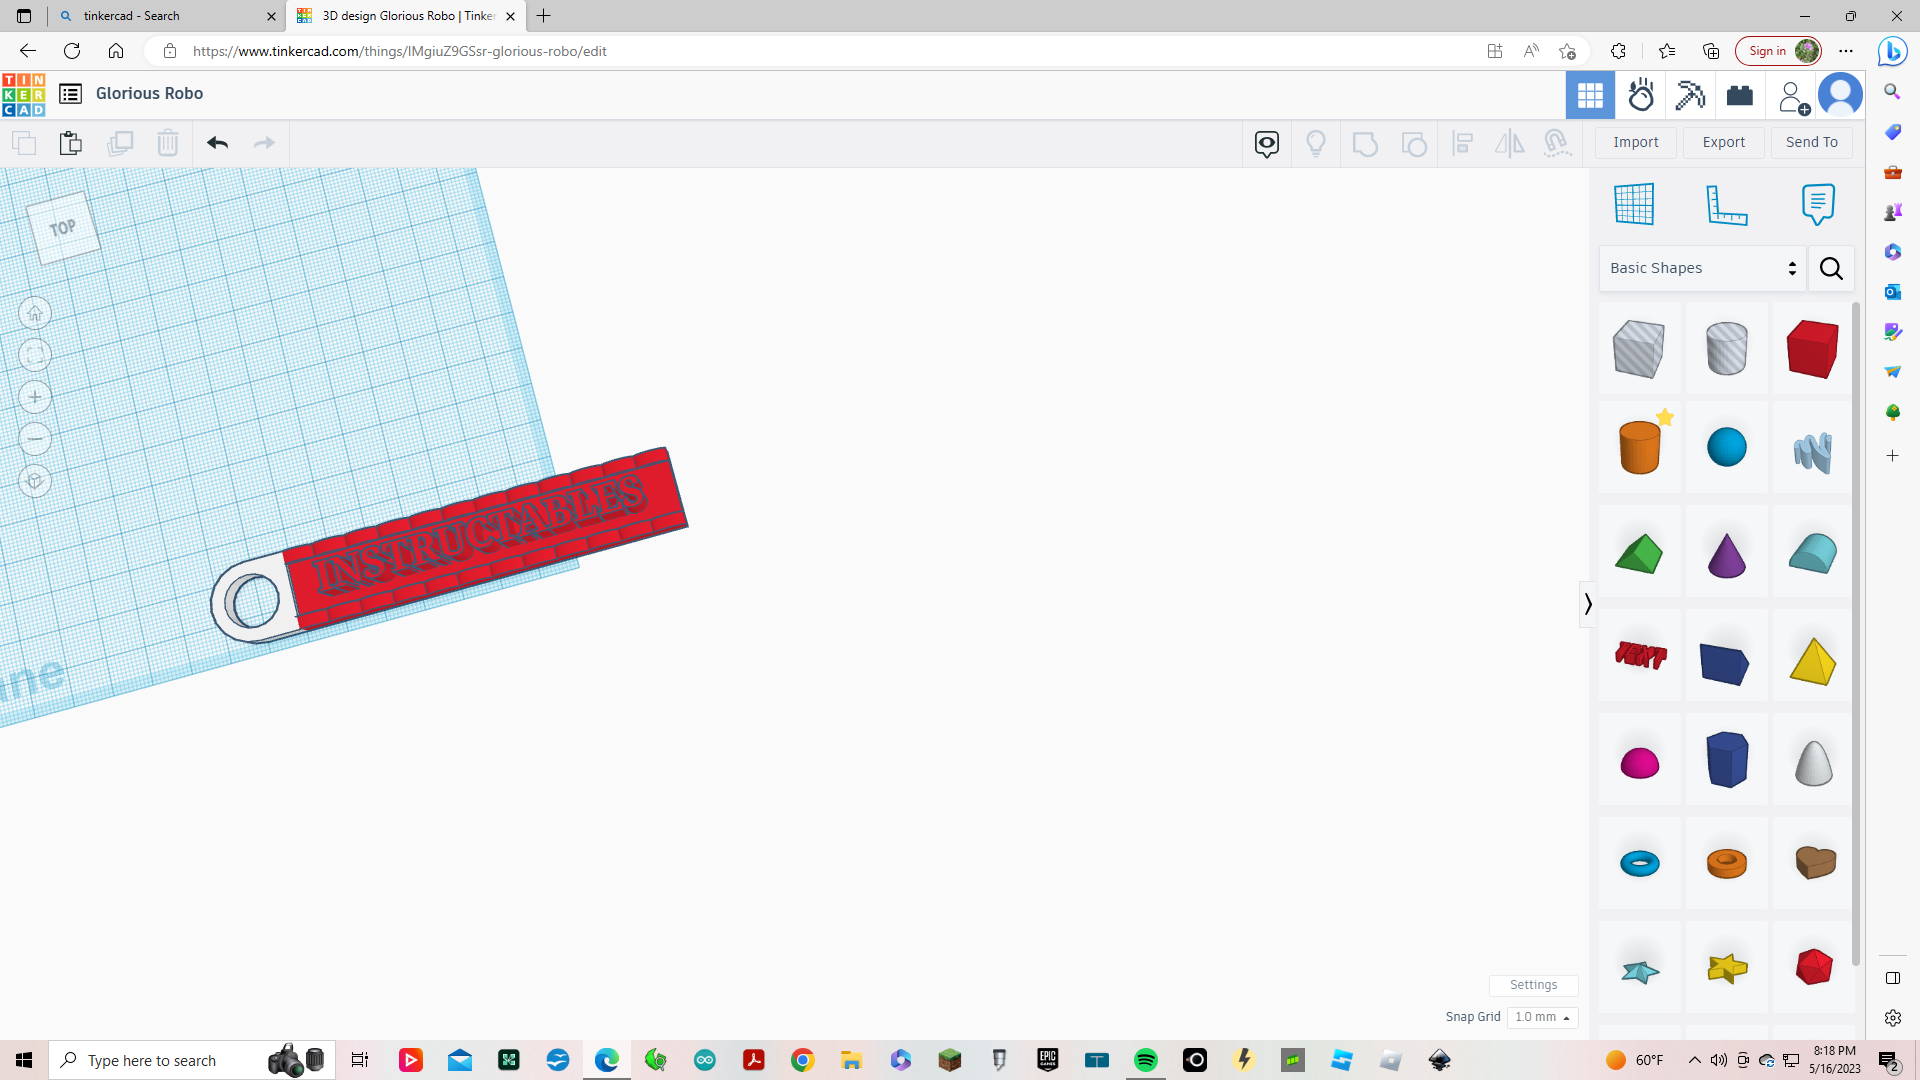This screenshot has height=1080, width=1920.
Task: Click the Paste tool
Action: tap(70, 143)
